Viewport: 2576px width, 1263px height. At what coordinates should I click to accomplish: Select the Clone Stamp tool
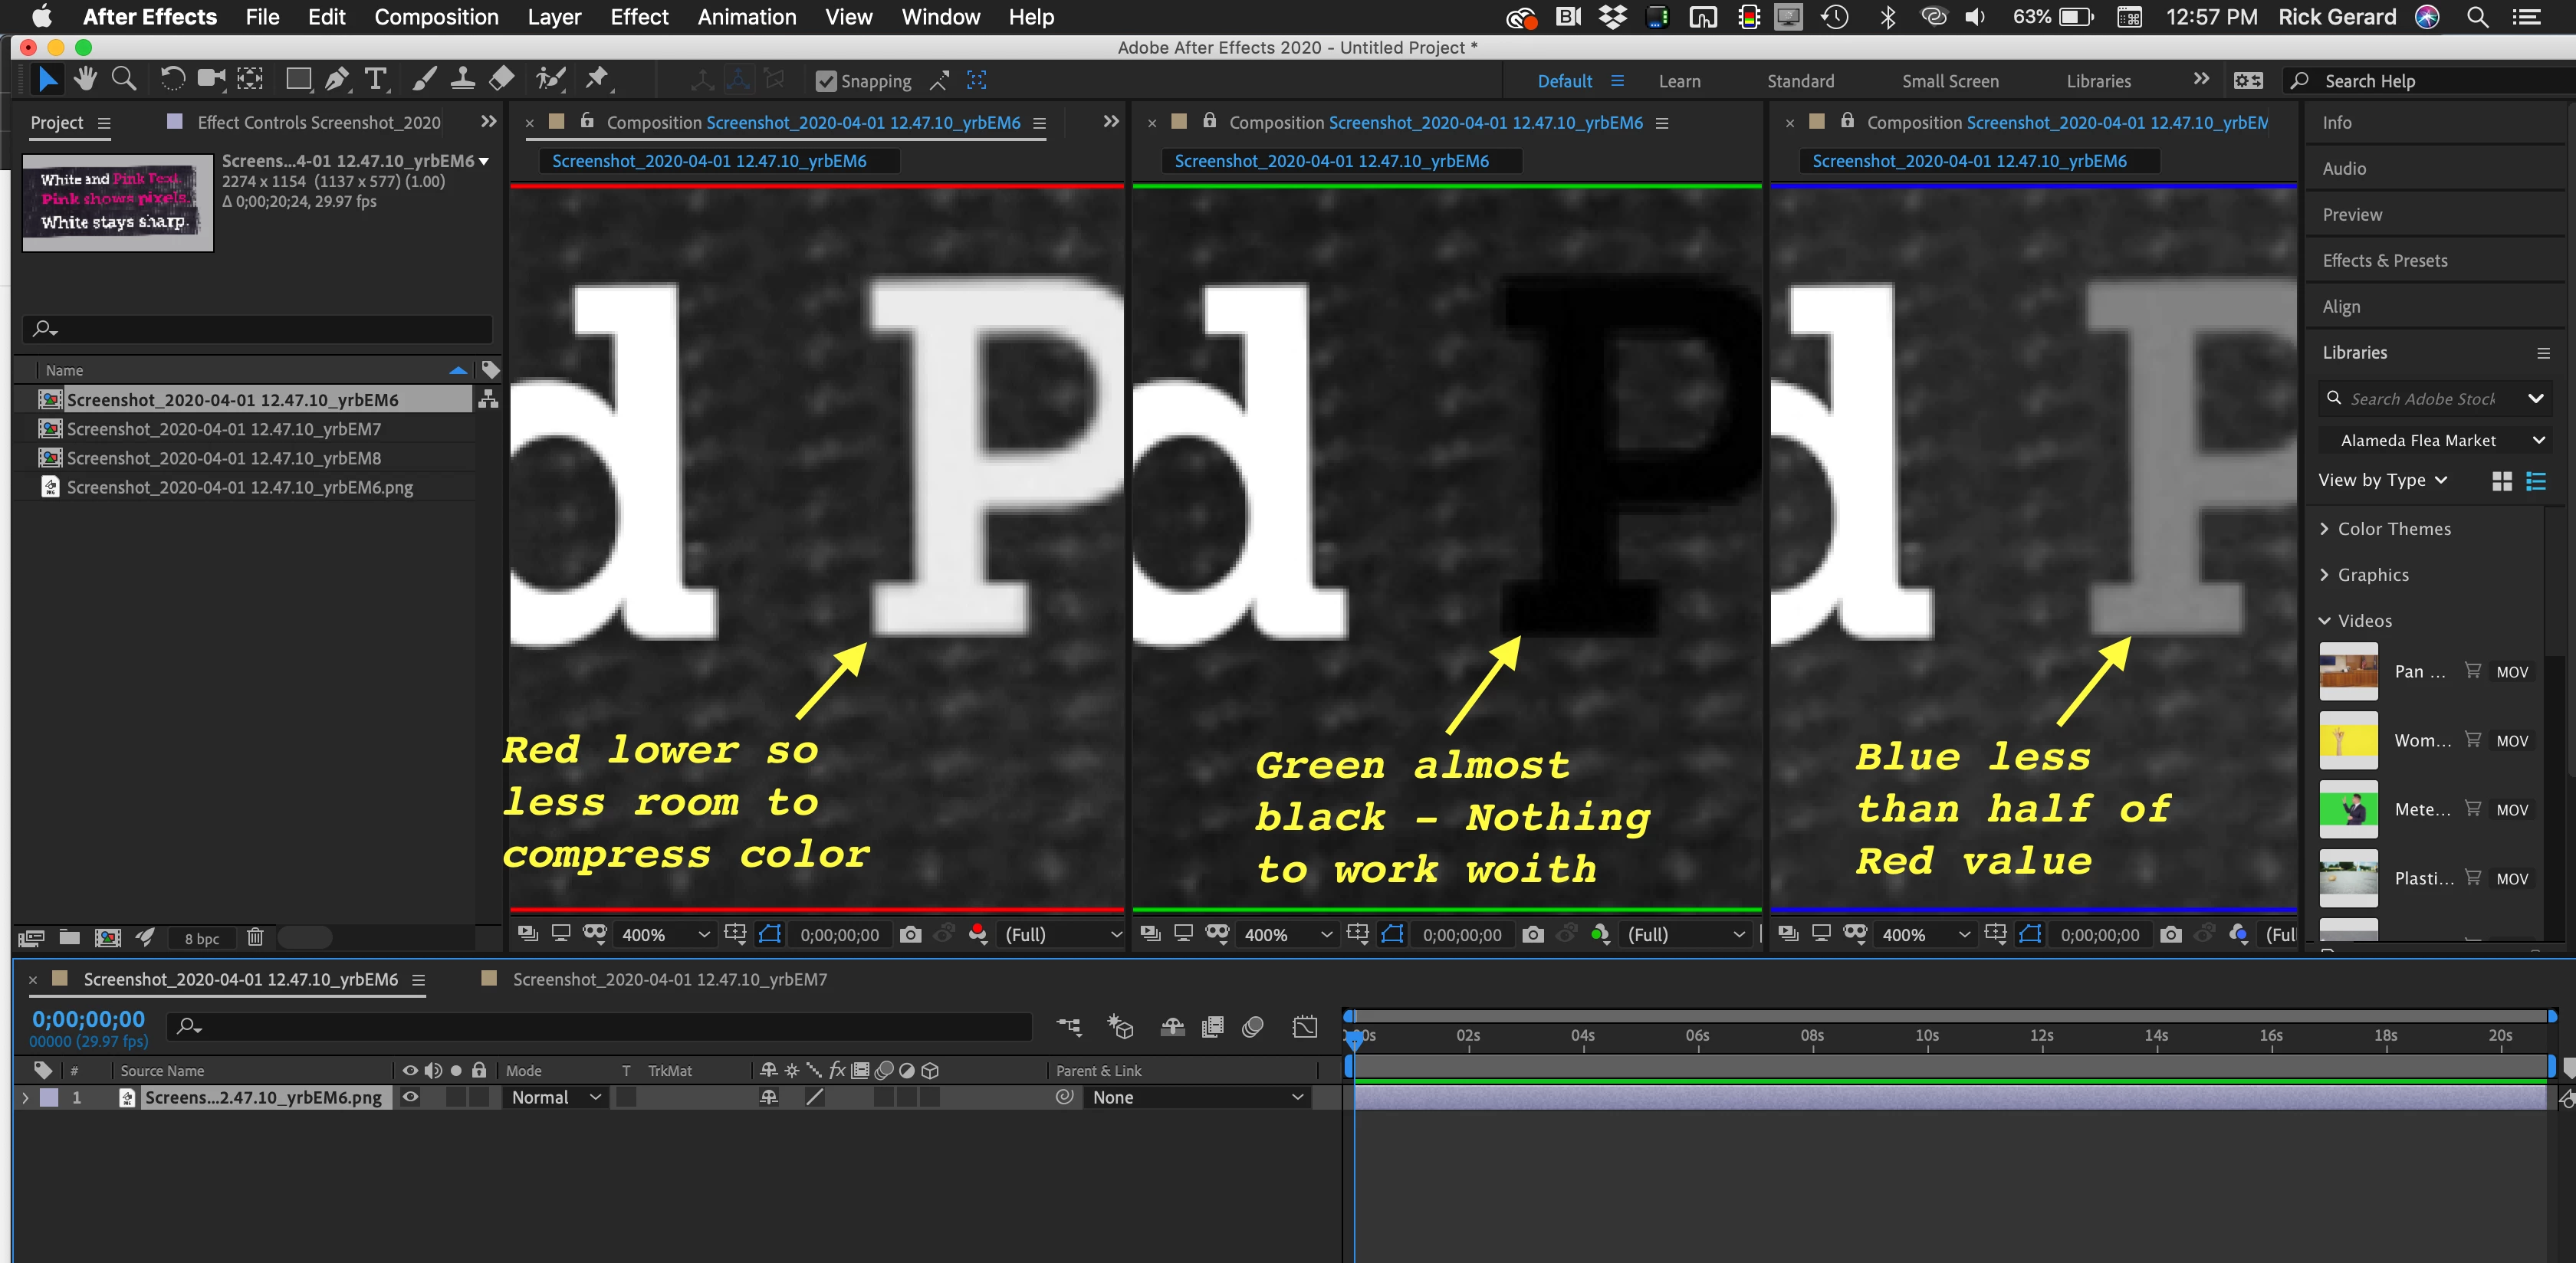click(462, 79)
